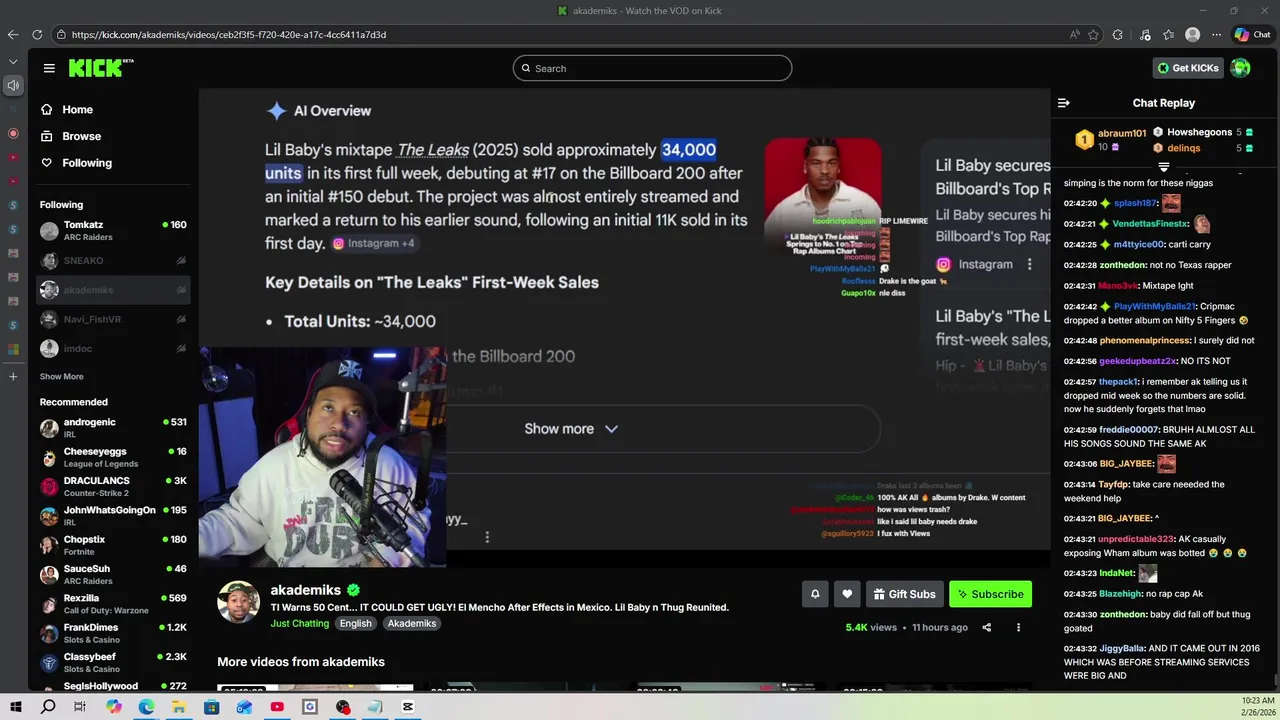Open Tomkatz channel in Following list
1280x720 pixels.
(x=112, y=230)
